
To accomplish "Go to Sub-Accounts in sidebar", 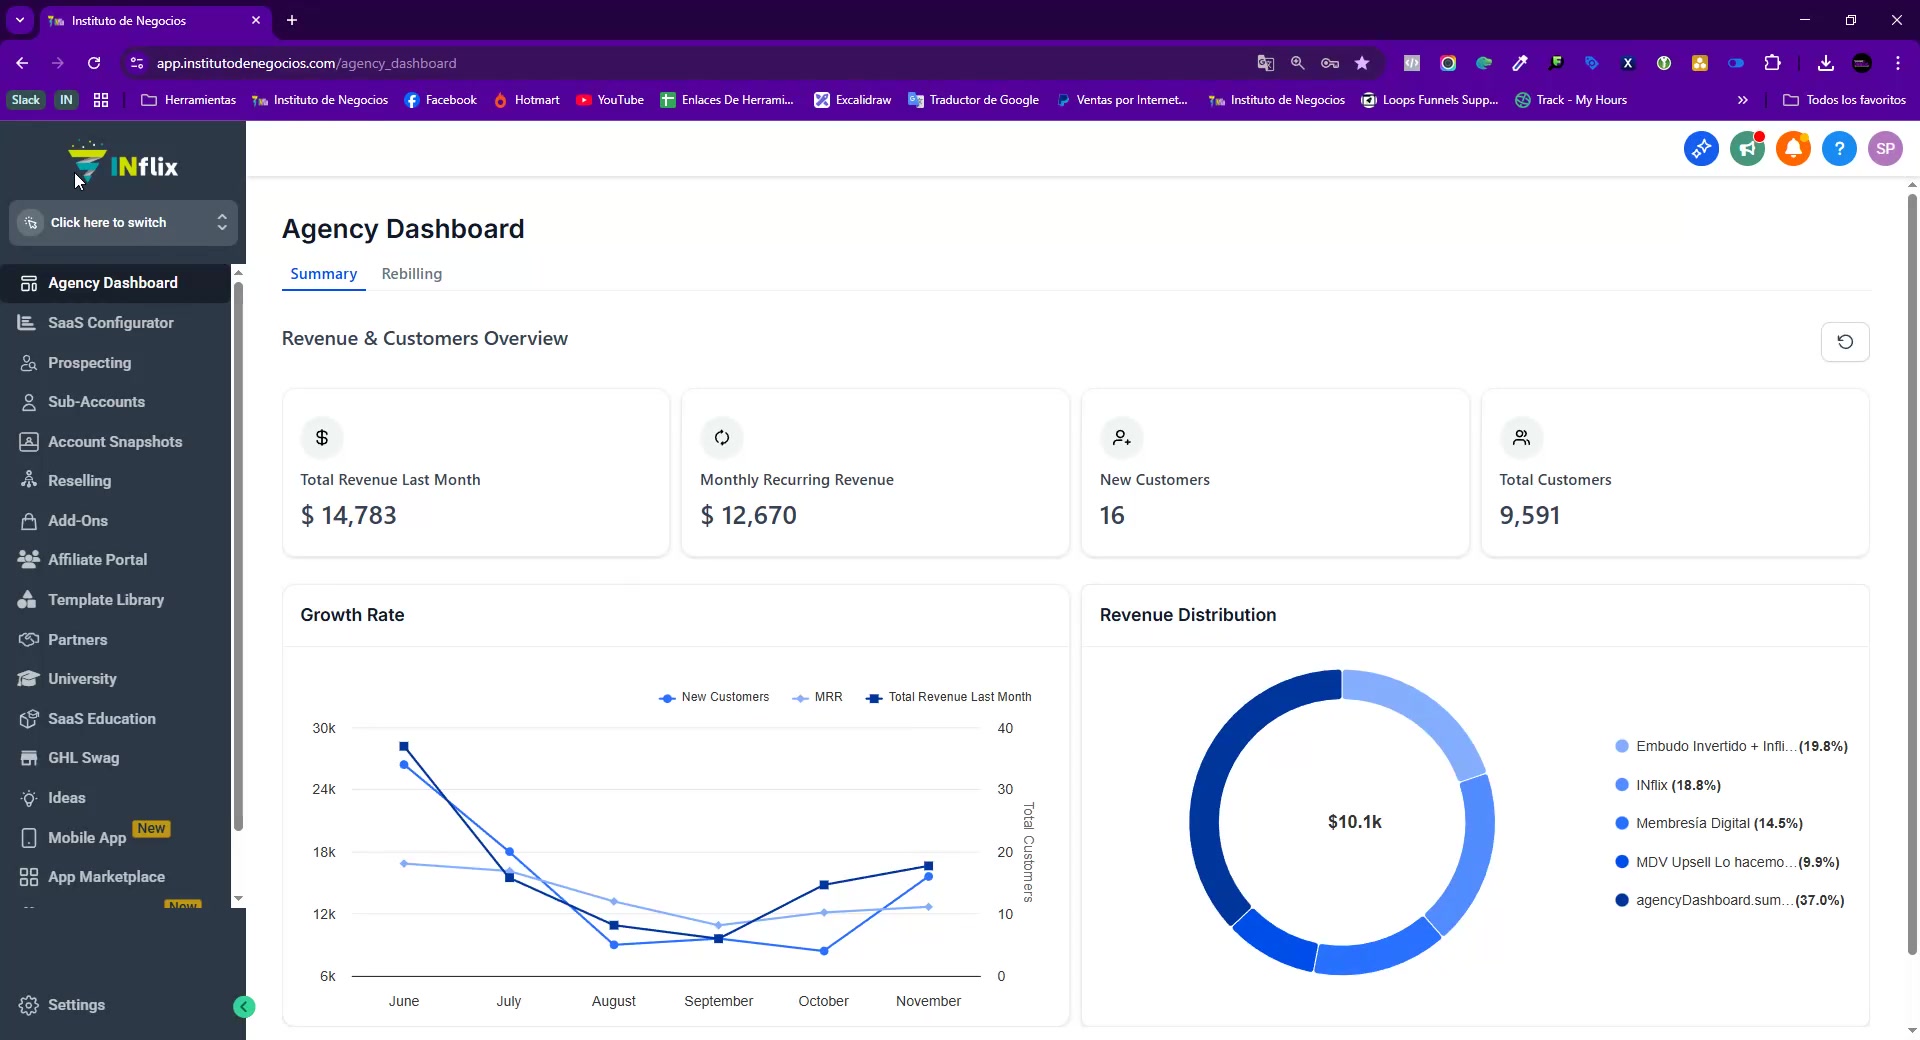I will click(96, 402).
